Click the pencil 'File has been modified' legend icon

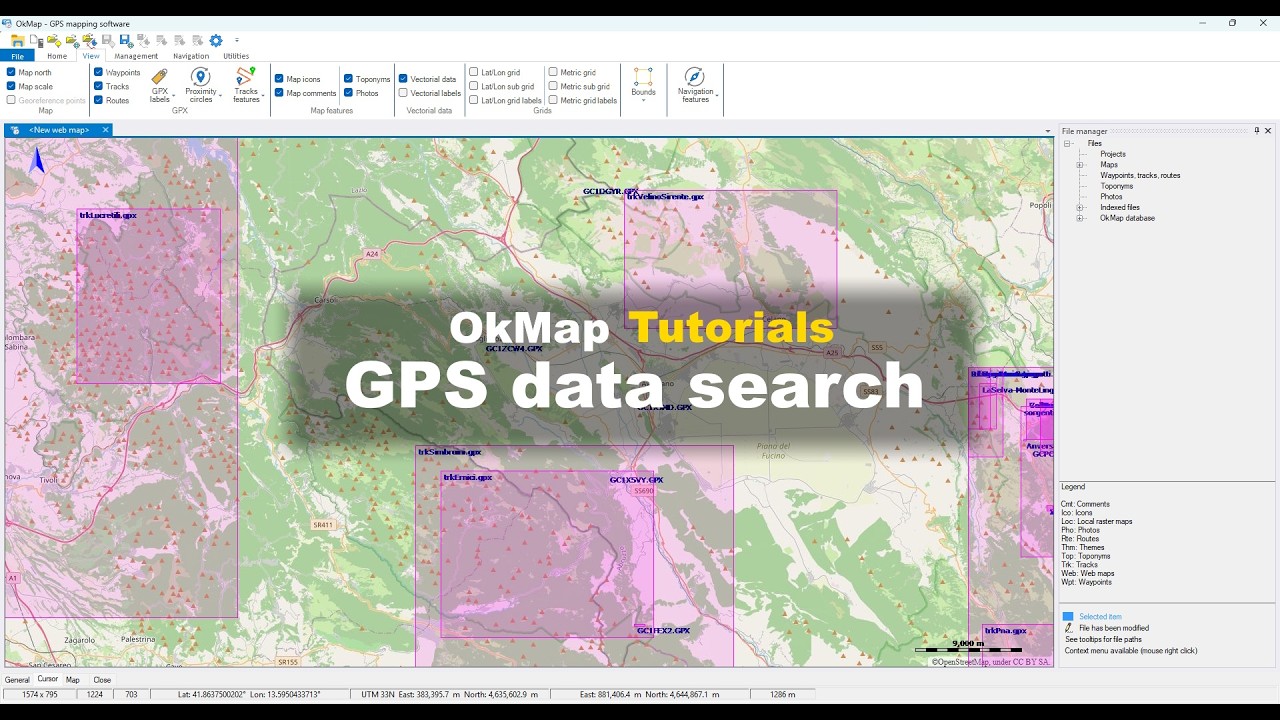tap(1068, 628)
